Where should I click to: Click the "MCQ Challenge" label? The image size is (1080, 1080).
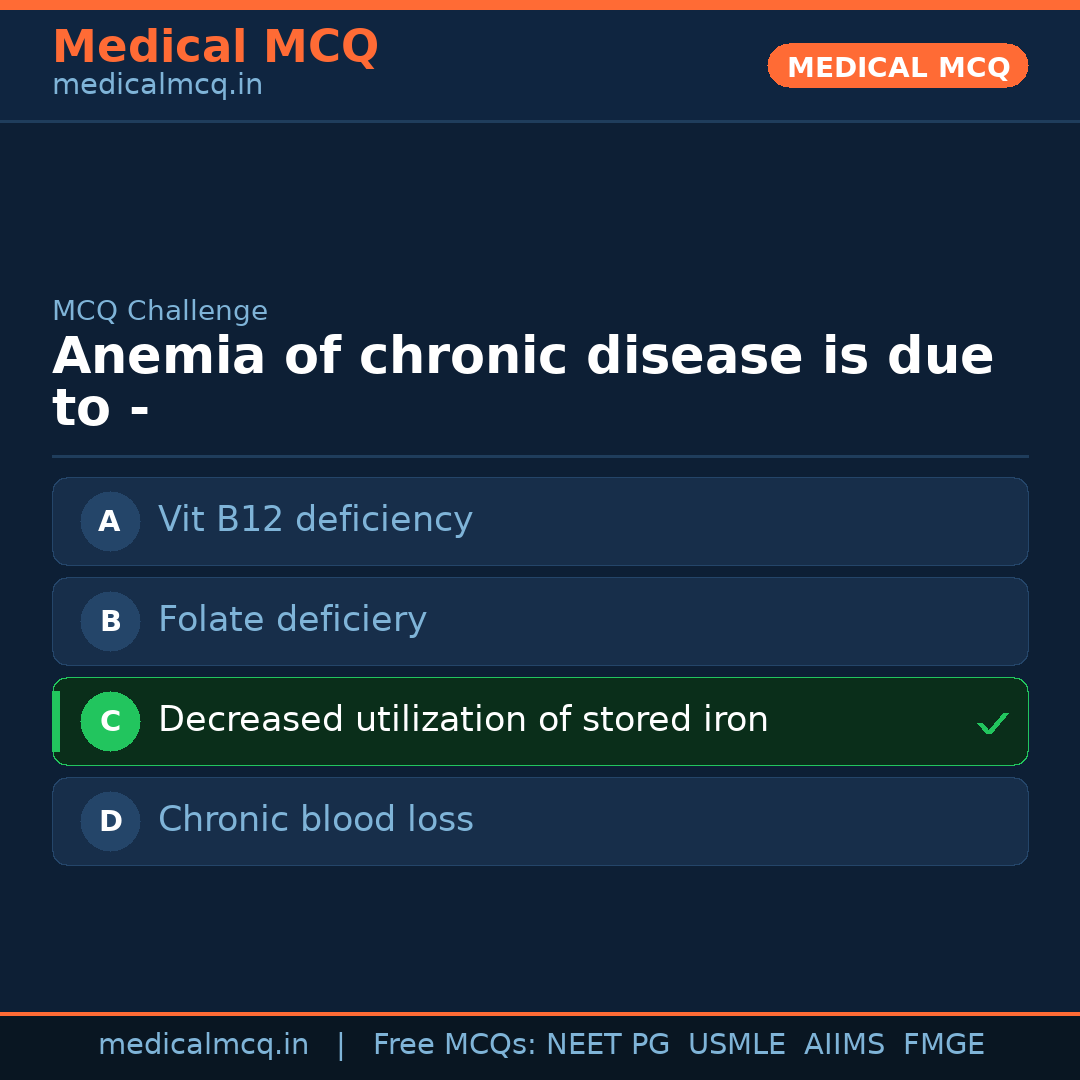(x=160, y=311)
